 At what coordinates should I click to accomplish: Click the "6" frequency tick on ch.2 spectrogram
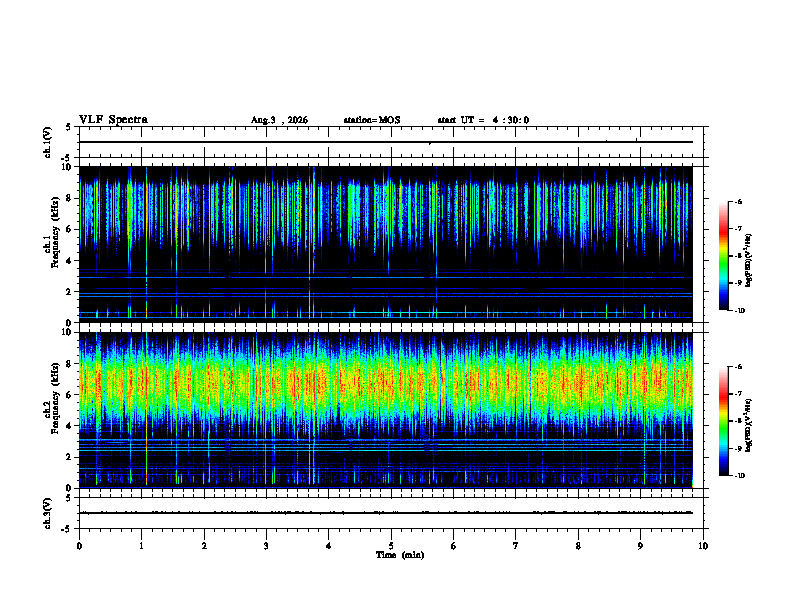click(71, 395)
